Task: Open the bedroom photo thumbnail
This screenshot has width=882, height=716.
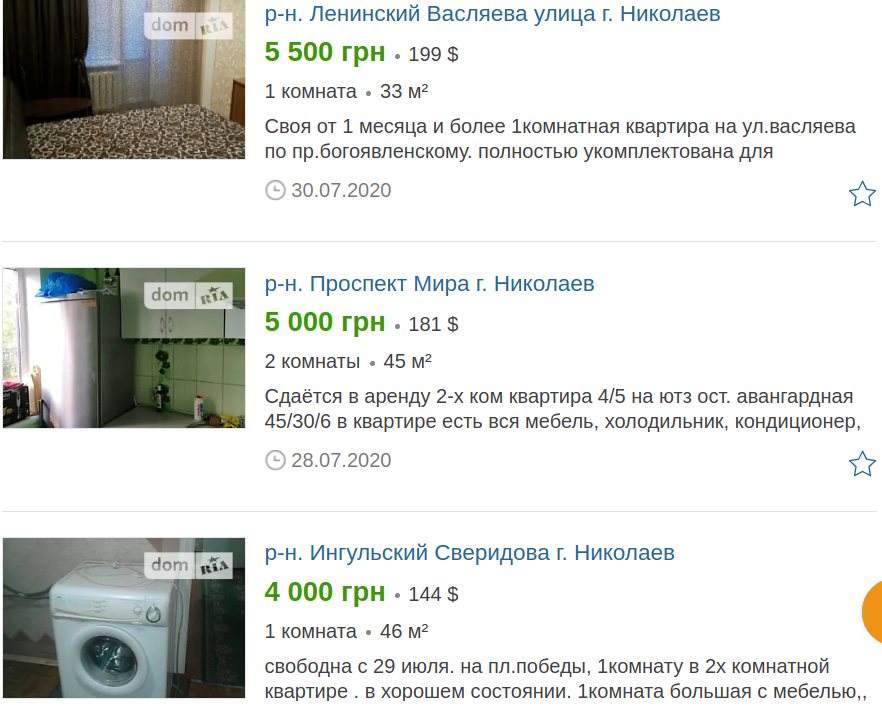Action: pyautogui.click(x=124, y=79)
